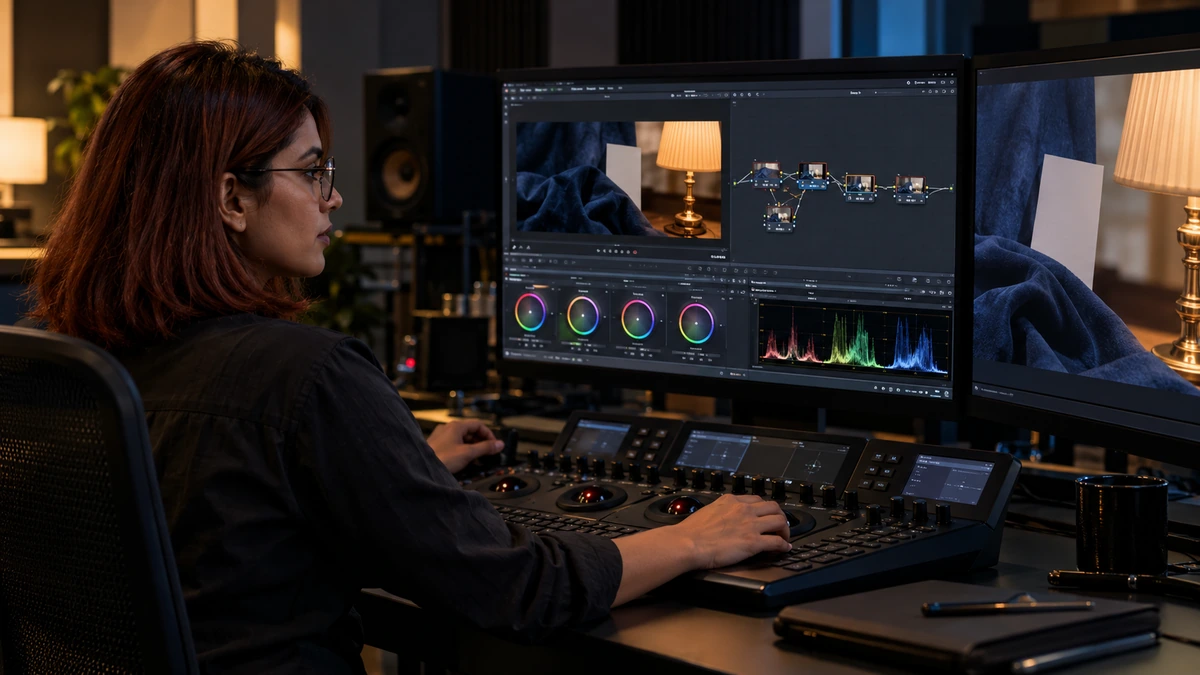Click the Gain color wheel

pyautogui.click(x=638, y=319)
